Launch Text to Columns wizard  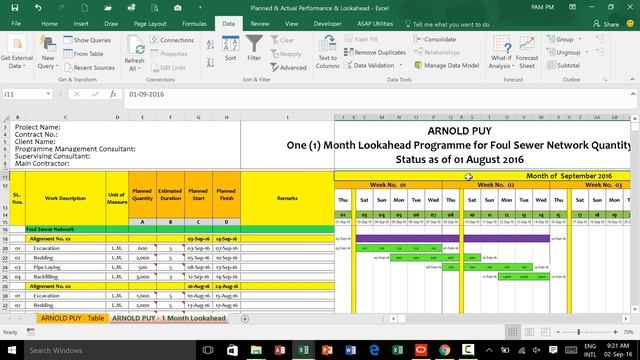pyautogui.click(x=327, y=52)
